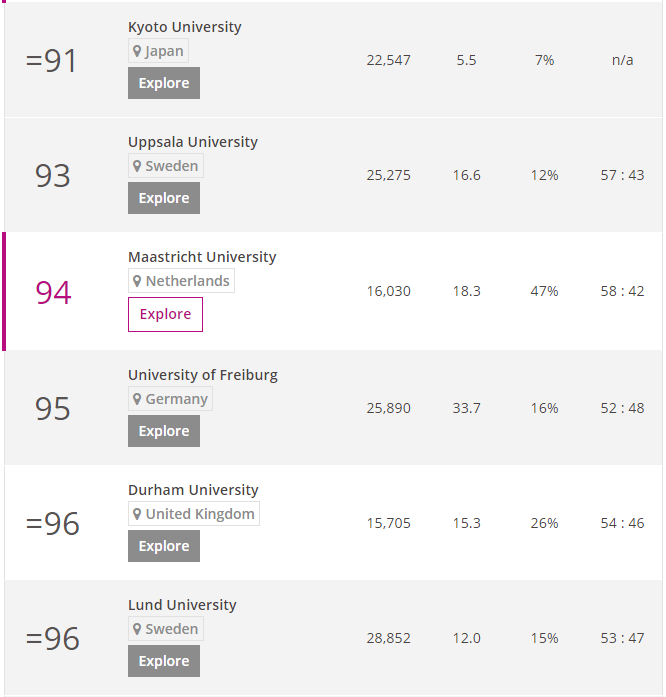Click location pin icon beside Netherlands
The width and height of the screenshot is (666, 697).
coord(137,281)
